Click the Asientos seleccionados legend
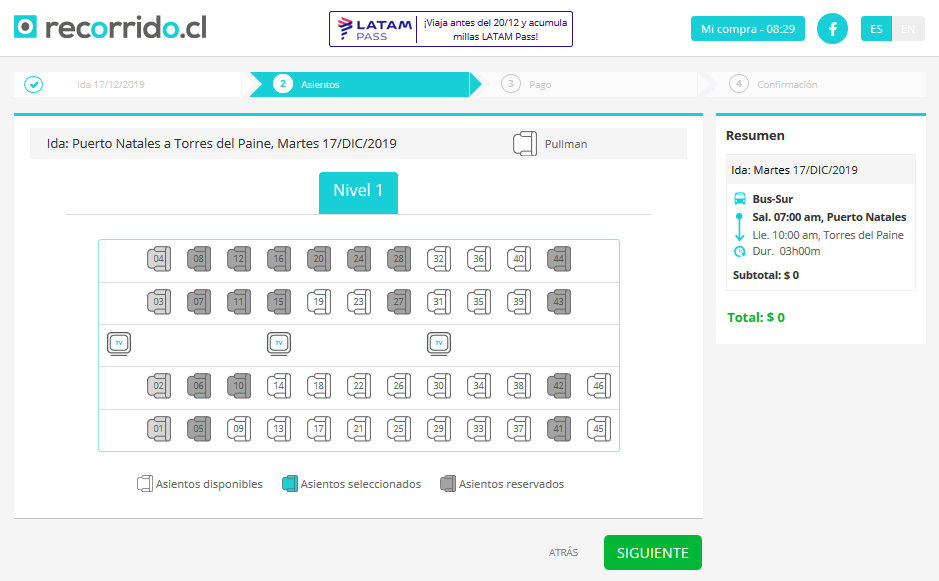The width and height of the screenshot is (939, 581). click(352, 484)
